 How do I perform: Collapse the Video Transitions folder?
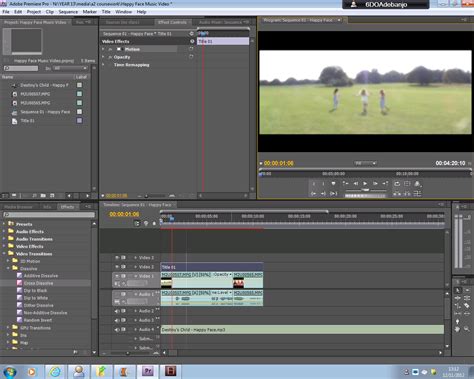pyautogui.click(x=4, y=253)
